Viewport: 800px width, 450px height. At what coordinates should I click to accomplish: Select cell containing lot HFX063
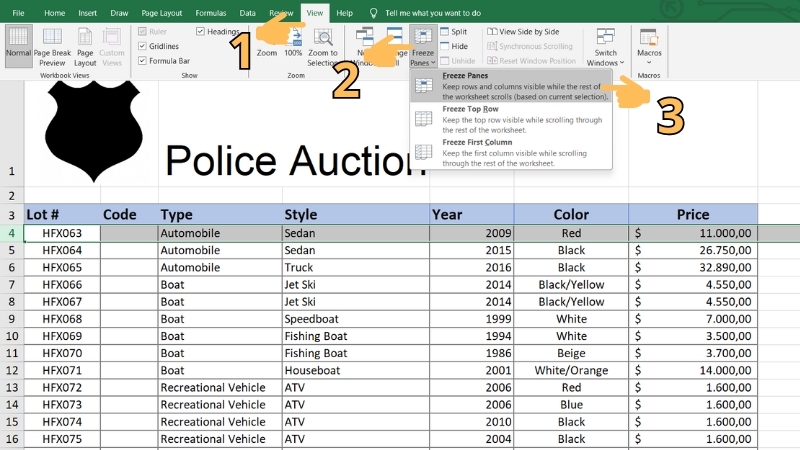pos(62,233)
